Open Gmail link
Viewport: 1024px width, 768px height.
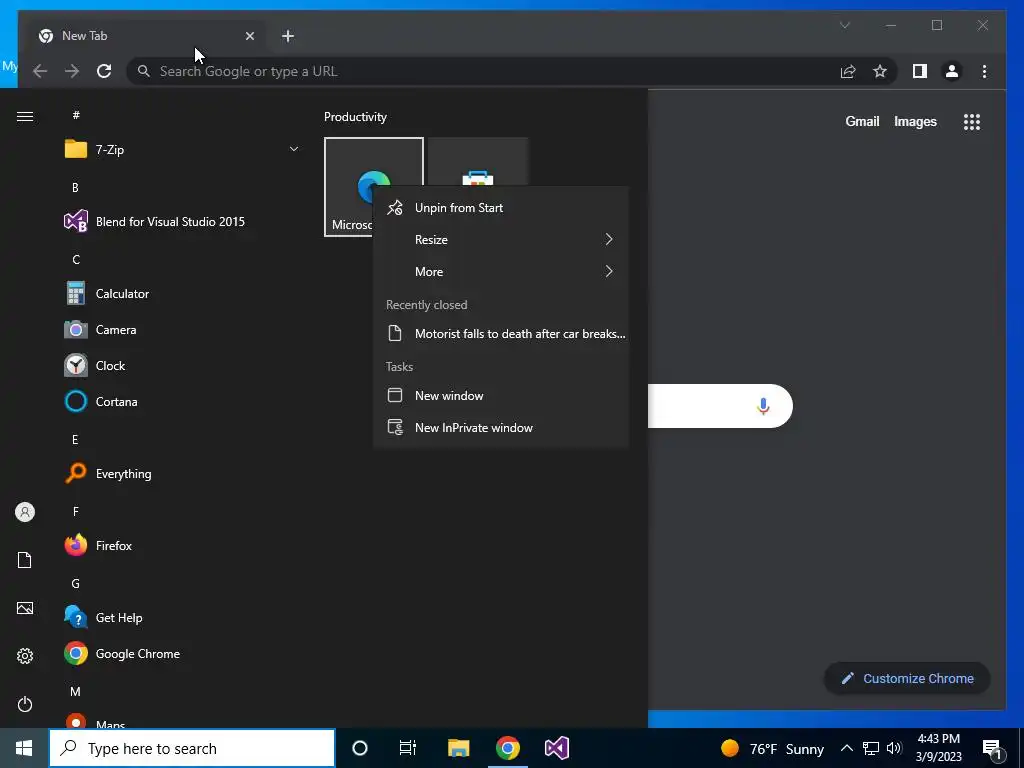coord(862,121)
